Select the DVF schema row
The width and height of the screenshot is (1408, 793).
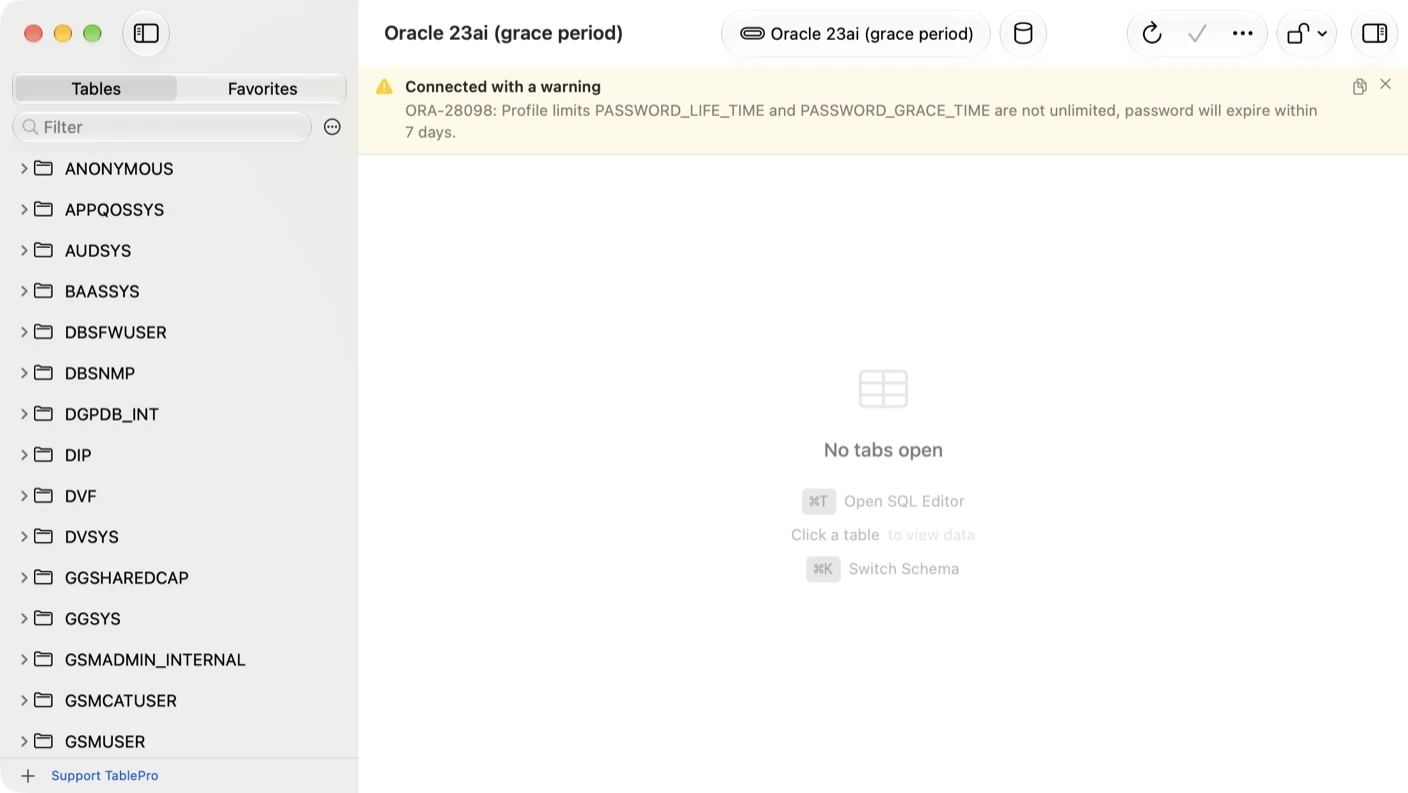[179, 496]
